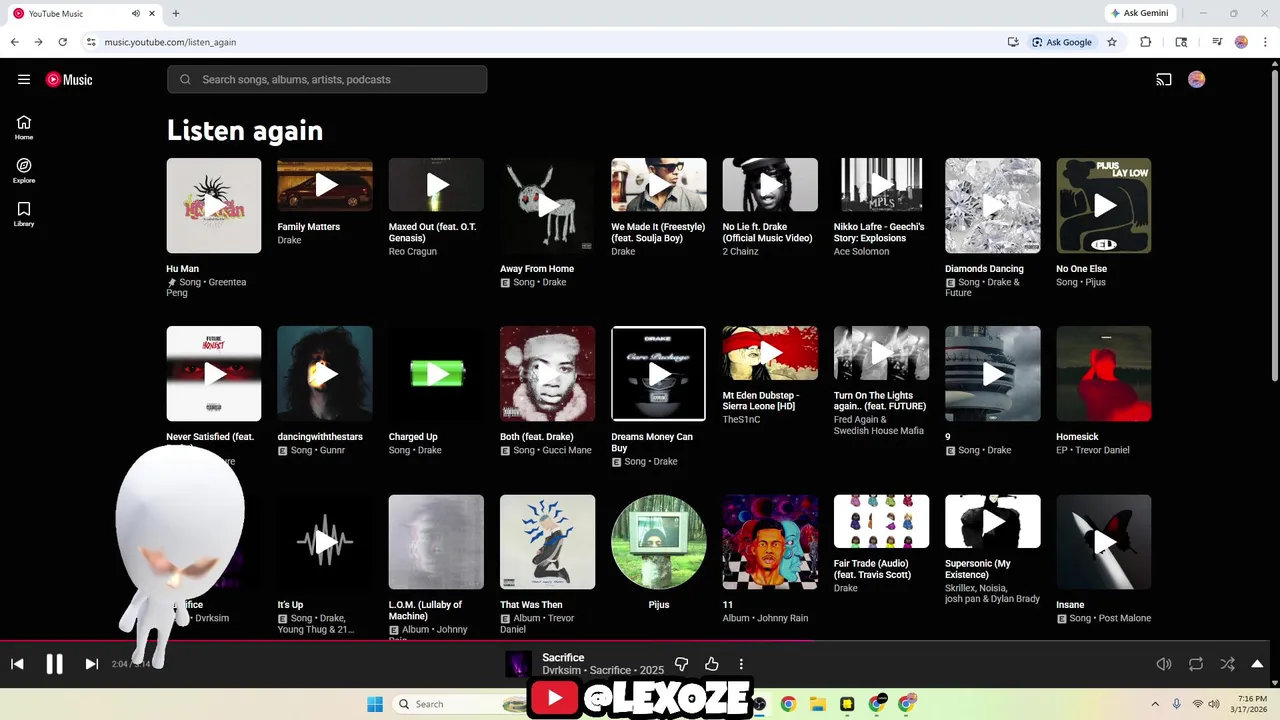This screenshot has width=1280, height=720.
Task: Open the Ace Solomon artist link
Action: coord(861,252)
